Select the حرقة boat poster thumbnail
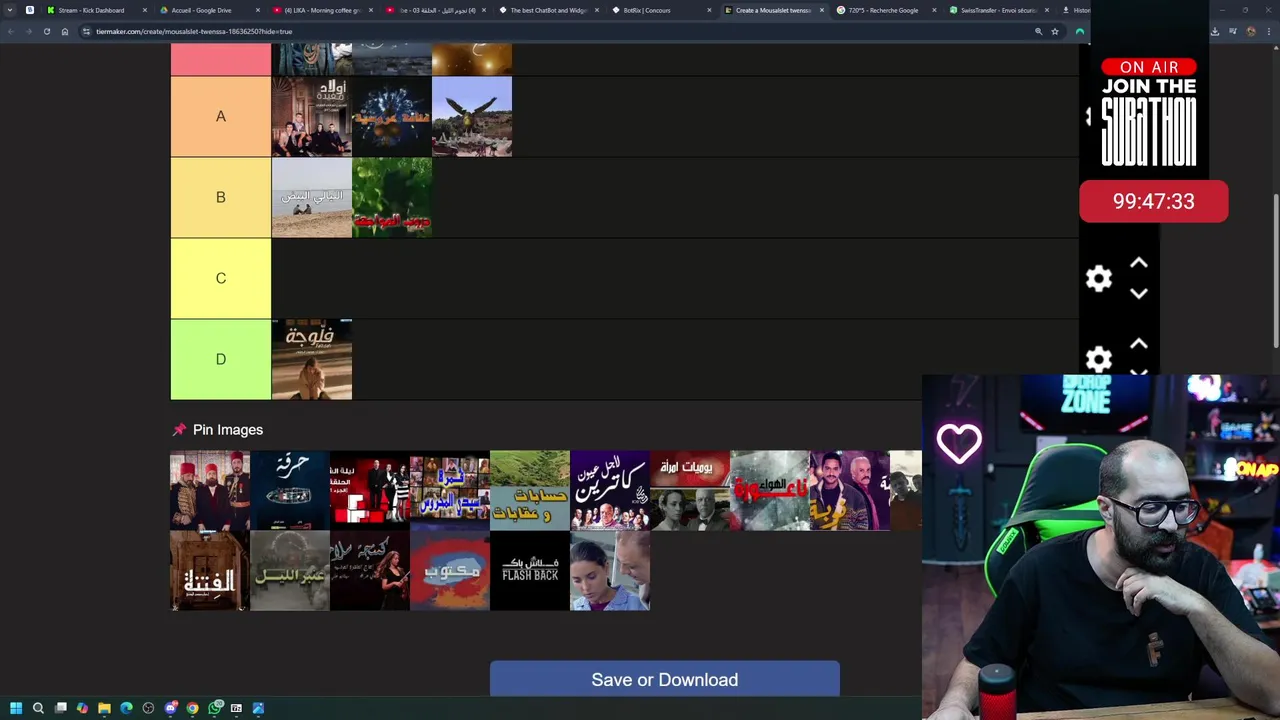This screenshot has width=1280, height=720. (290, 490)
